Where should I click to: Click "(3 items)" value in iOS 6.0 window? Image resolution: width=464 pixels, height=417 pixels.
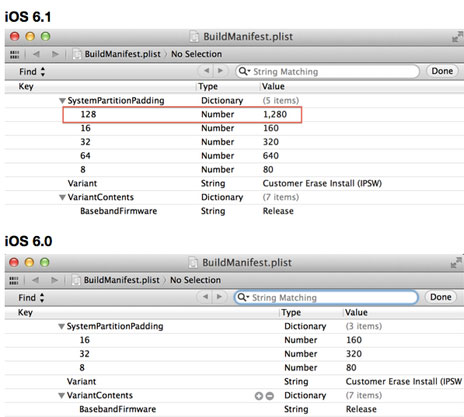click(x=364, y=326)
